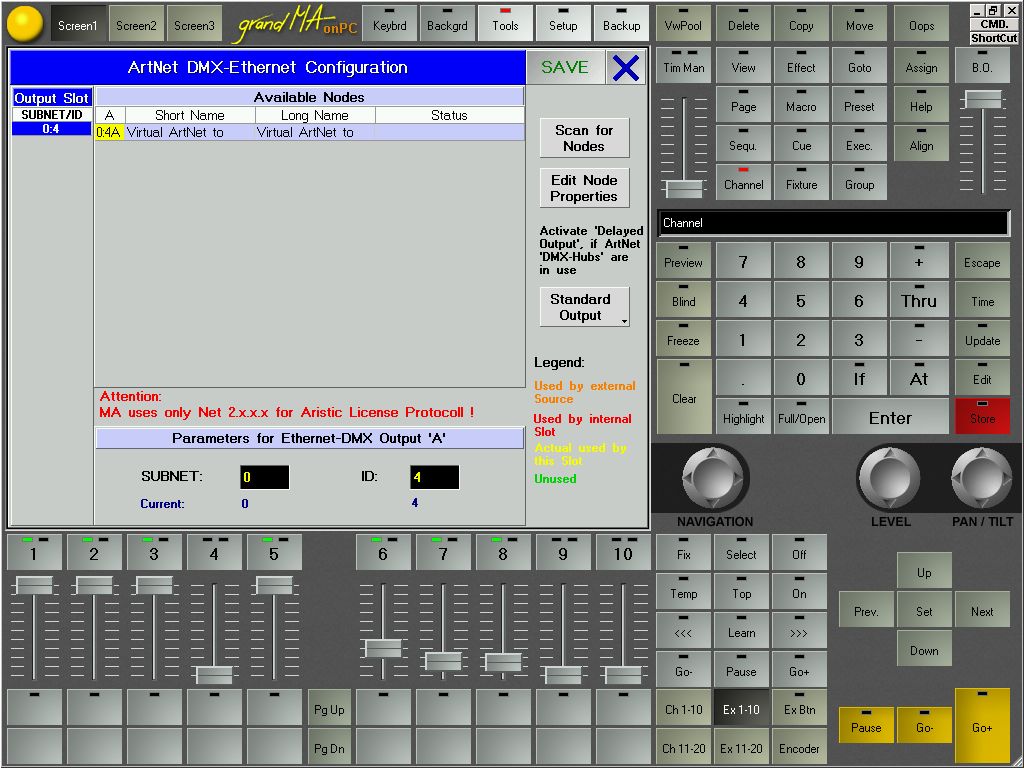The image size is (1024, 768).
Task: Switch faders to Ex 11-20
Action: click(741, 747)
